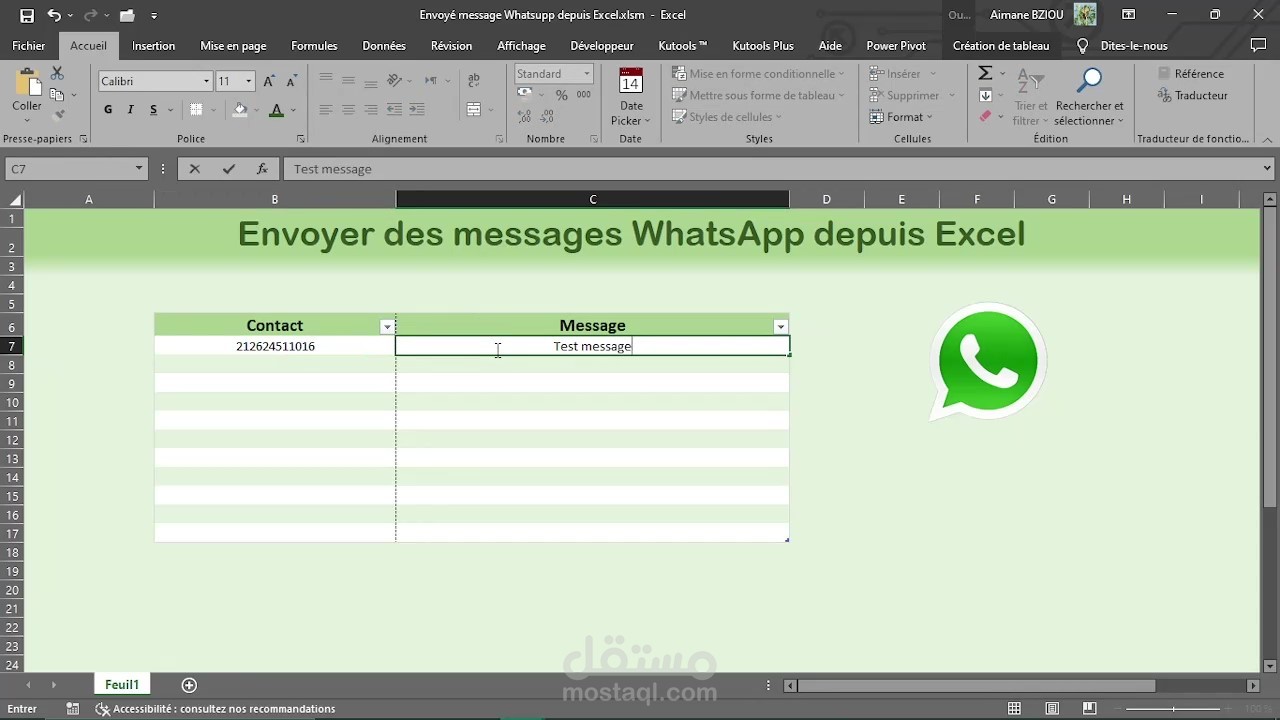Click the Cut scissors icon
Image resolution: width=1280 pixels, height=720 pixels.
coord(57,74)
